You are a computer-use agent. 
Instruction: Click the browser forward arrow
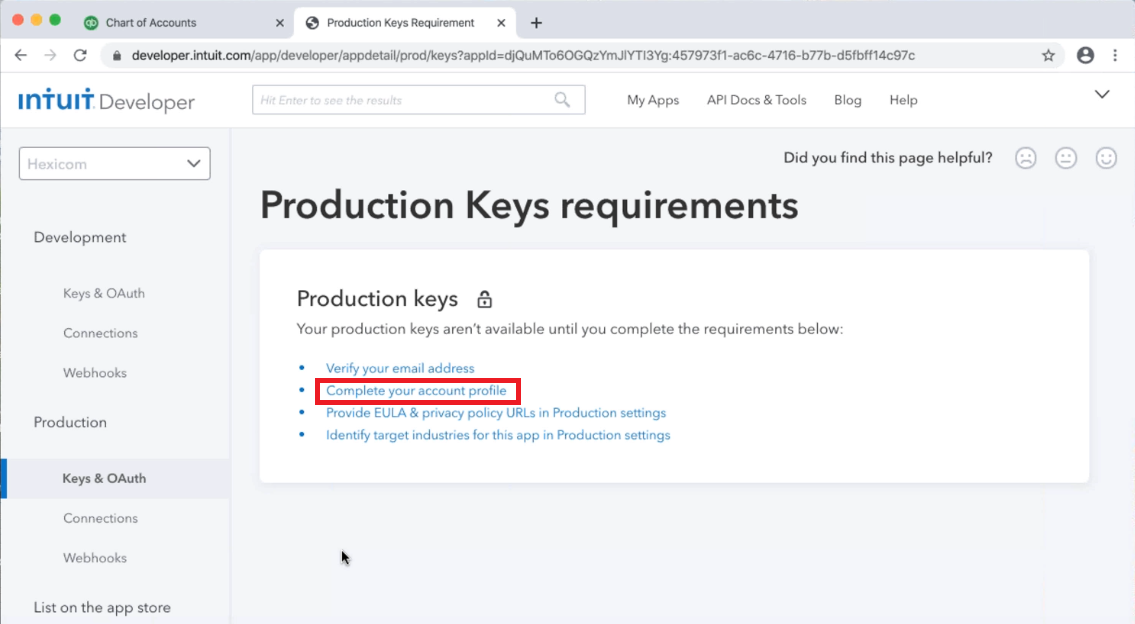click(50, 55)
